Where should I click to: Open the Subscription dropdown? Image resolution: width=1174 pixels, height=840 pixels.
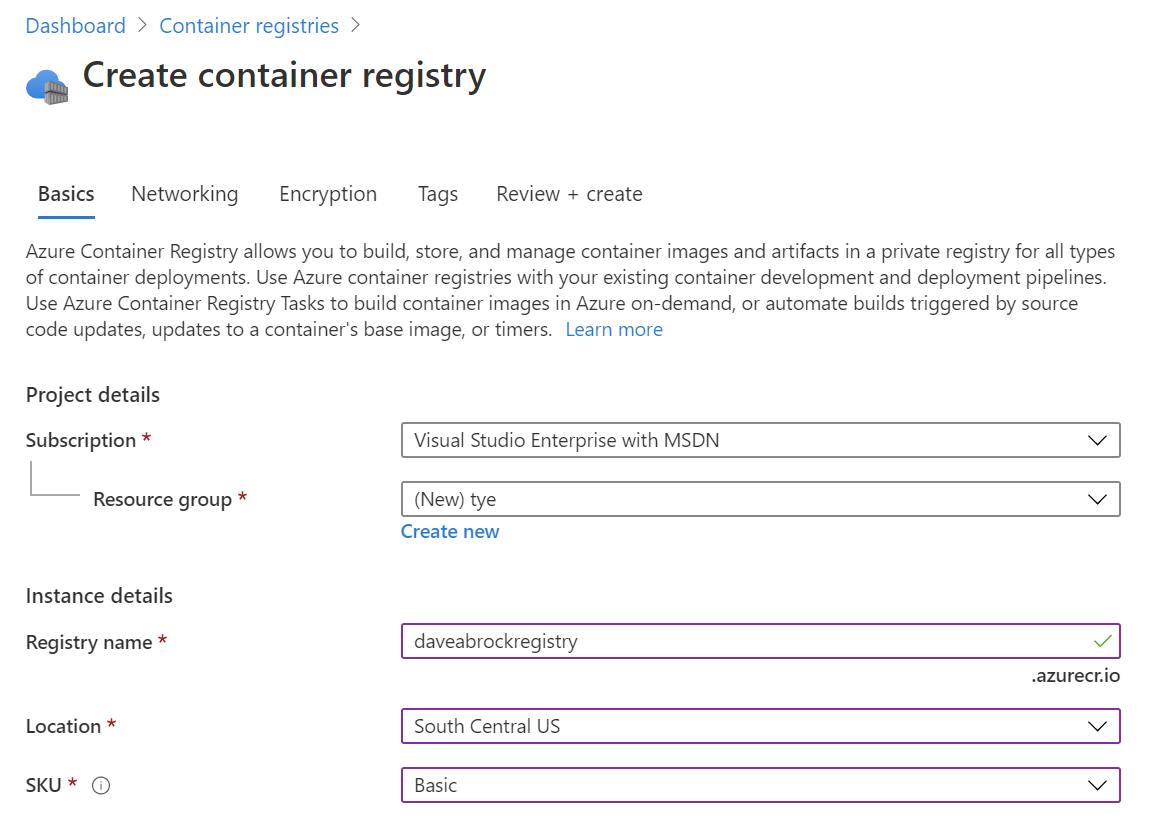(760, 440)
